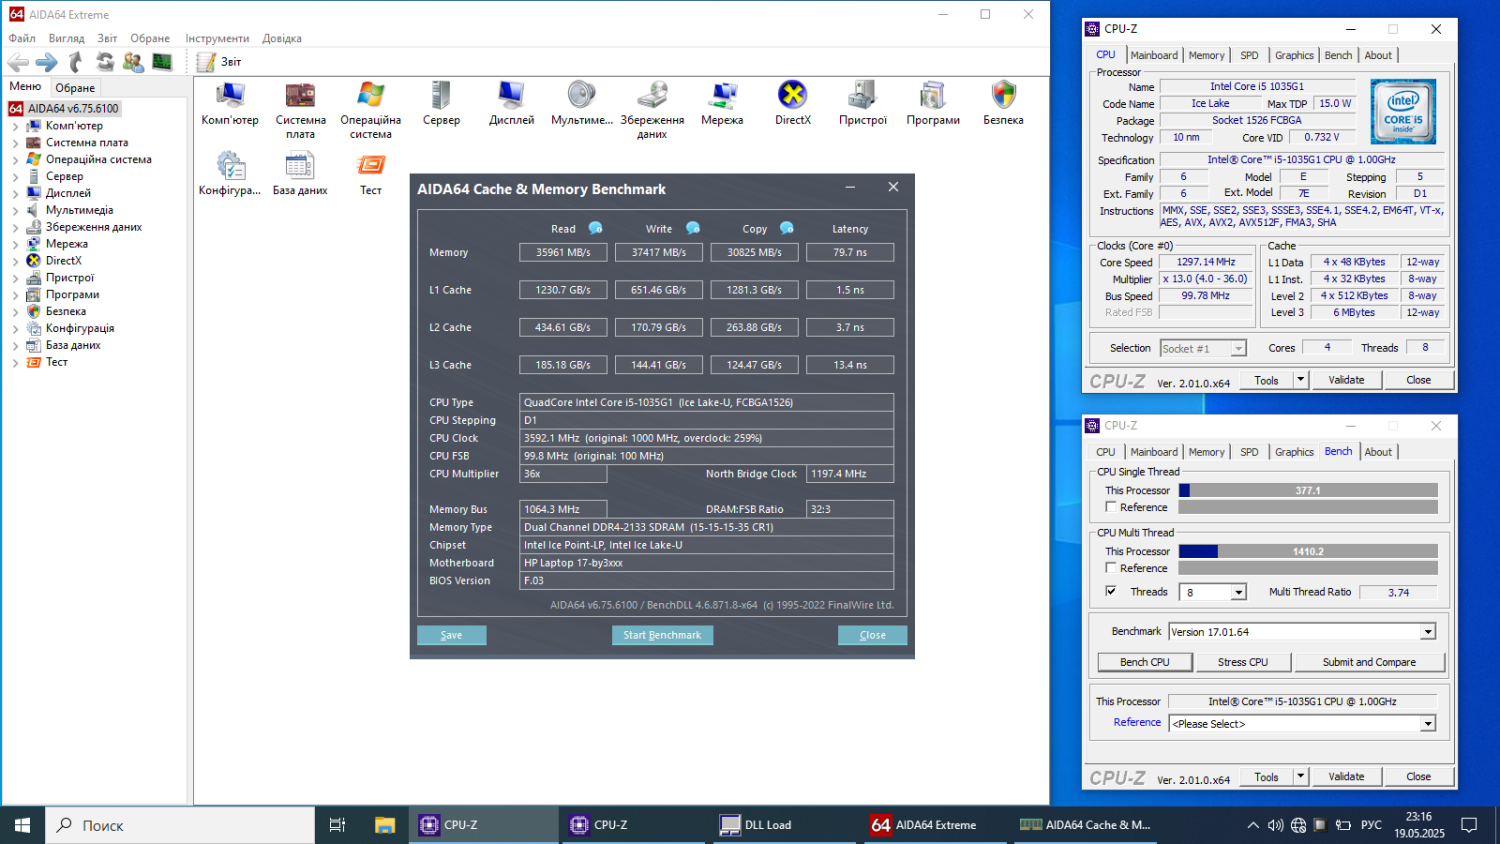Expand the Системна плата tree node
1500x844 pixels.
[15, 143]
